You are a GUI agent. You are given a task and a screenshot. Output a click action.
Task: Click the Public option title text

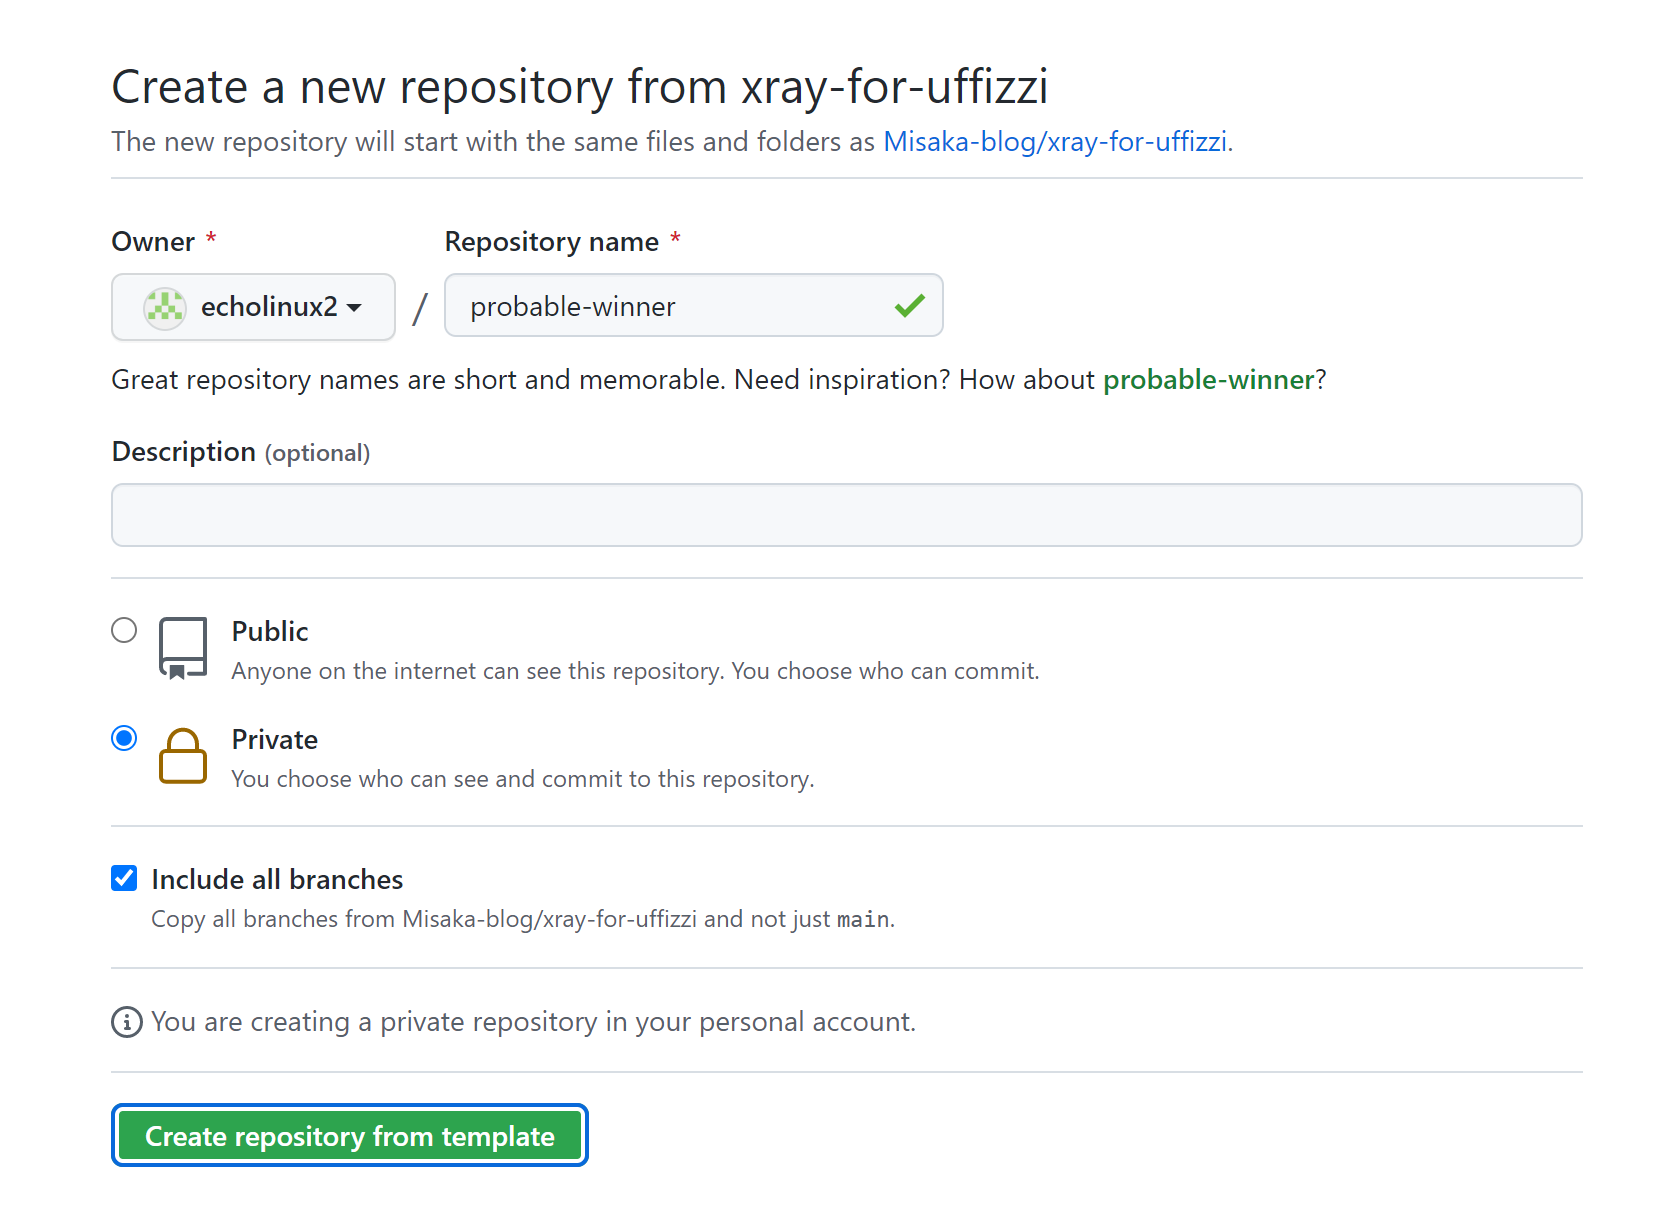(x=270, y=632)
